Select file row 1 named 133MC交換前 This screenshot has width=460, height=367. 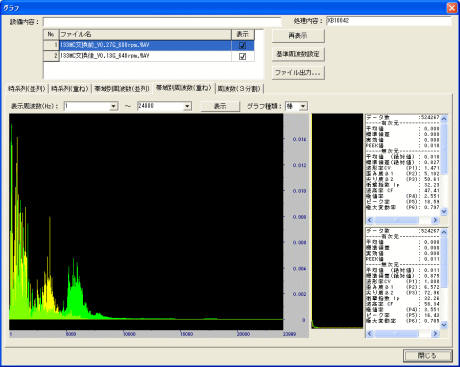(149, 46)
